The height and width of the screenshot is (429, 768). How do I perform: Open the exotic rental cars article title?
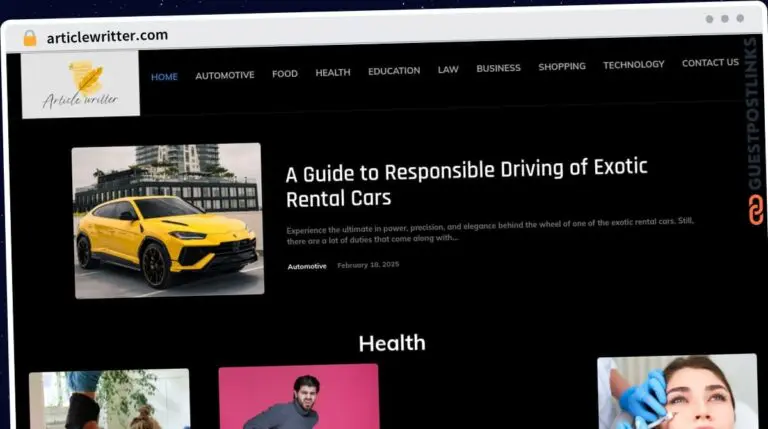pos(467,184)
